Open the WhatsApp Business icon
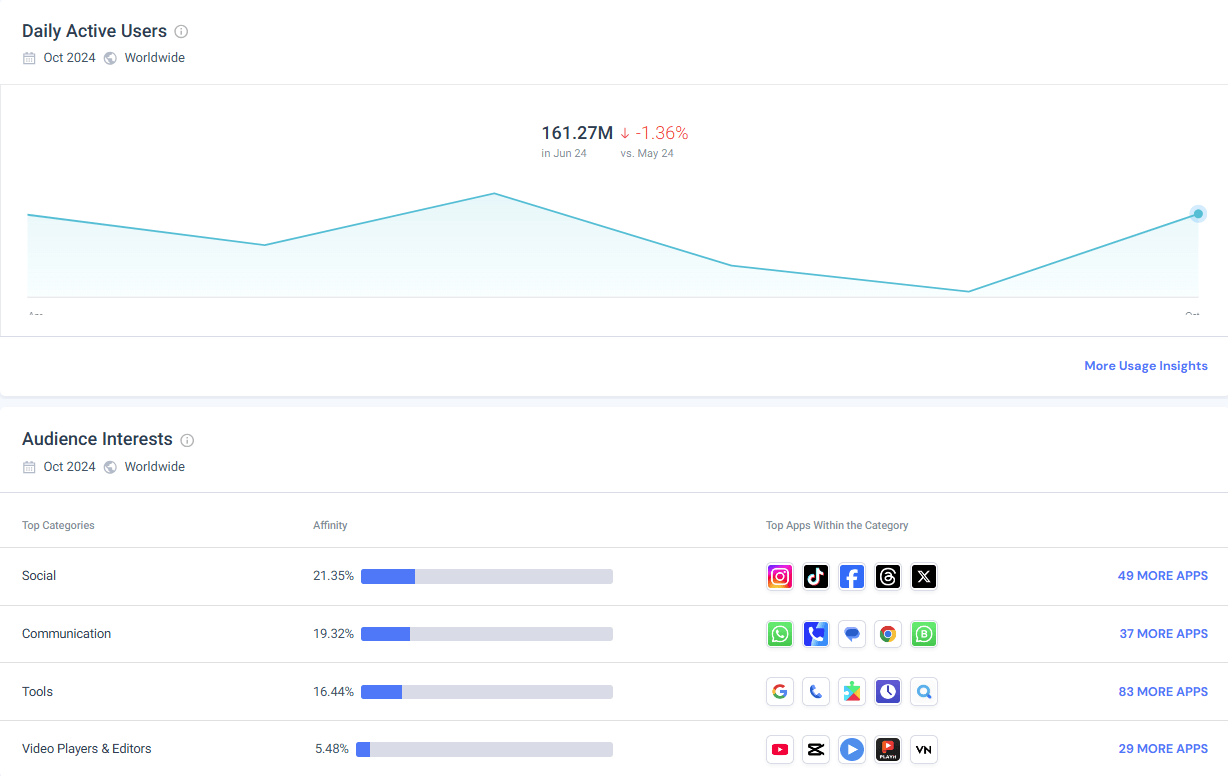 coord(924,634)
